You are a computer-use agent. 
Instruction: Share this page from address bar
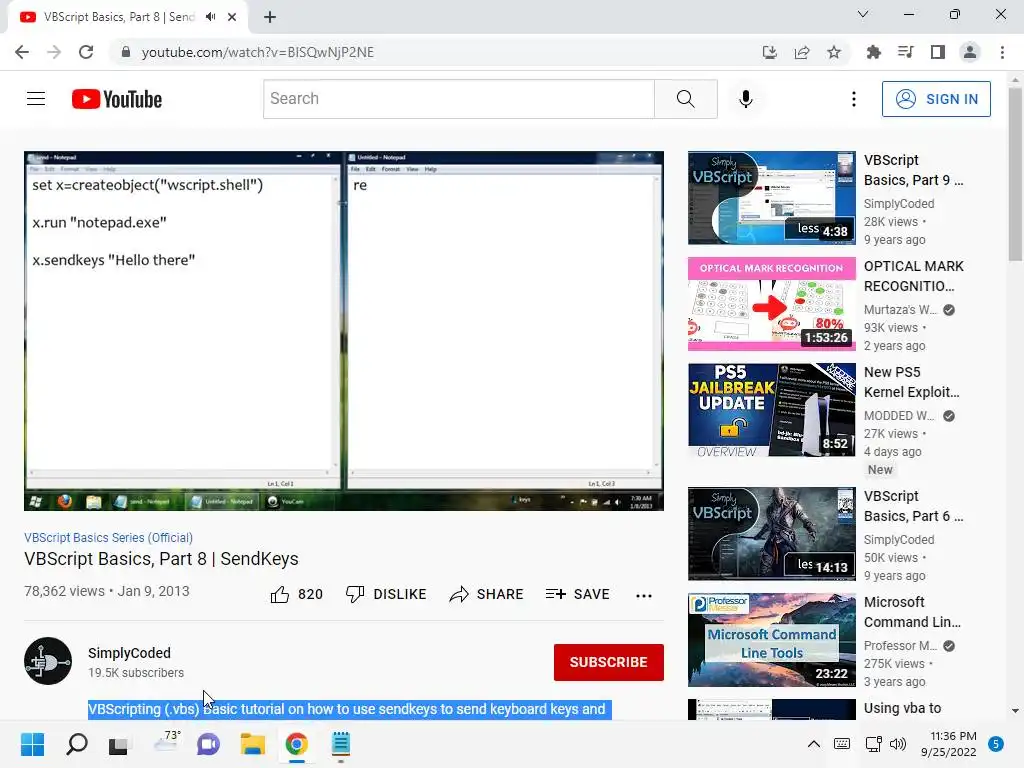click(x=801, y=52)
